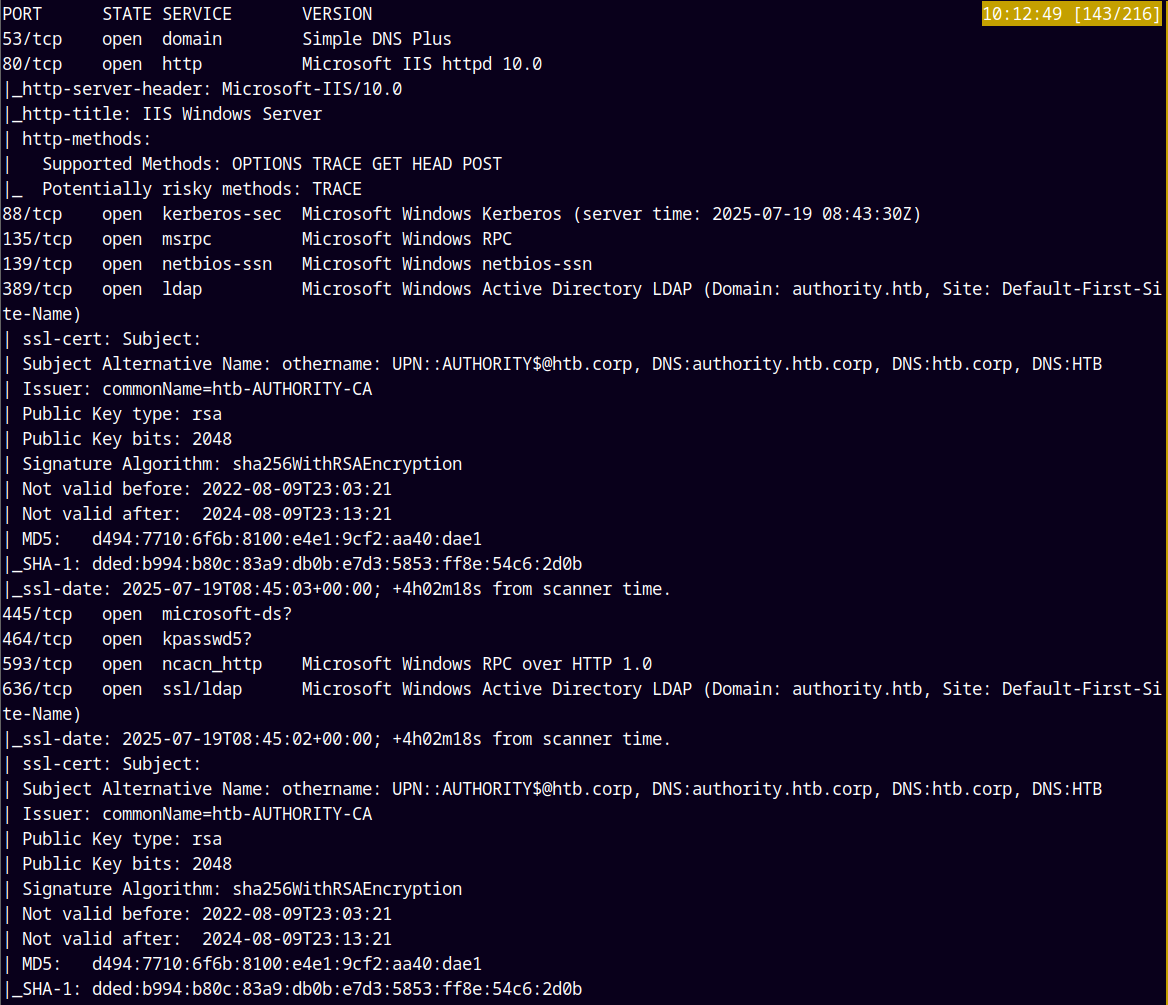
Task: Click the 'PORT' column header
Action: (x=22, y=14)
